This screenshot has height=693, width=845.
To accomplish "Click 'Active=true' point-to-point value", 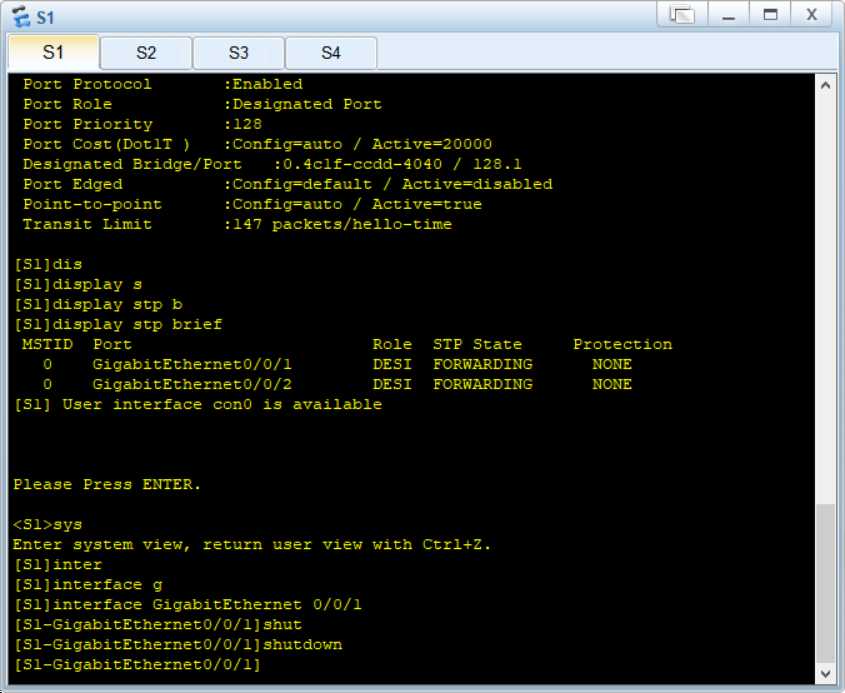I will click(x=427, y=204).
